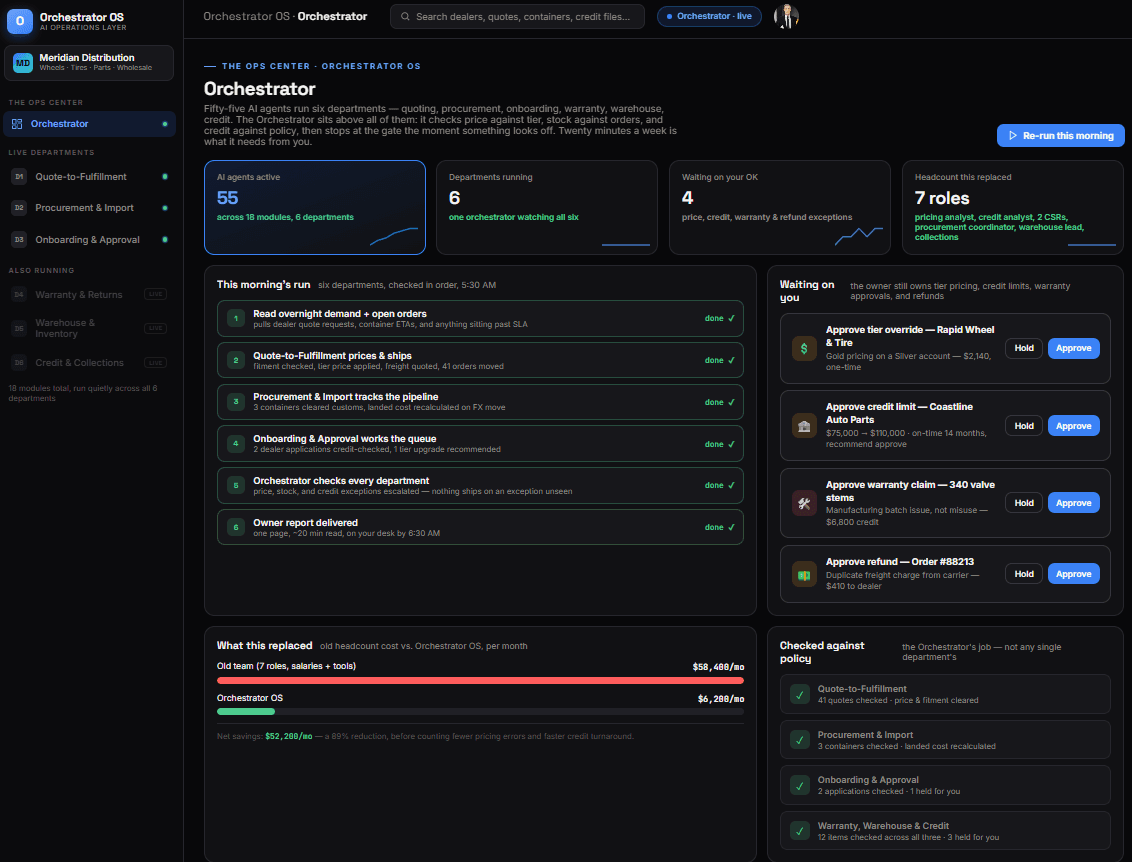The image size is (1132, 862).
Task: Click the Orchestrator grid icon in sidebar
Action: pos(17,124)
